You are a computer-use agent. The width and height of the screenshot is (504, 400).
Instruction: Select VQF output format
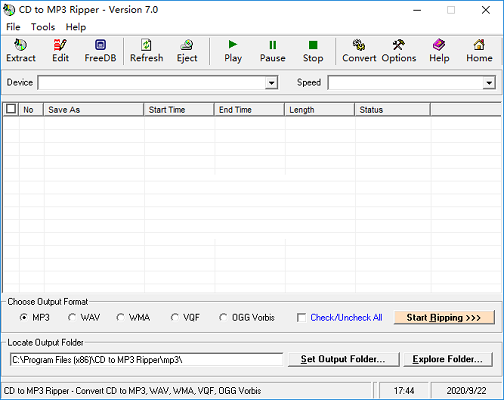(174, 317)
